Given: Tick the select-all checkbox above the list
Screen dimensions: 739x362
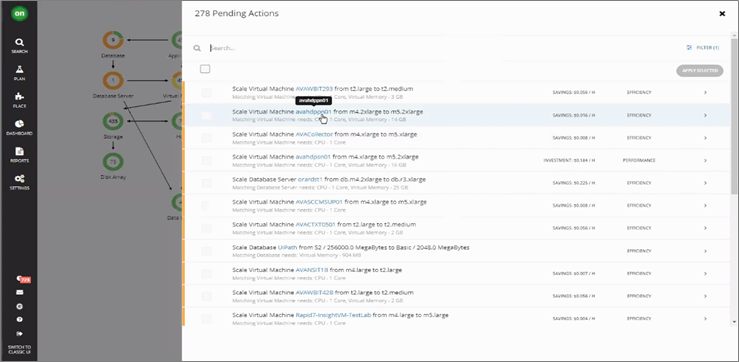Looking at the screenshot, I should point(205,69).
